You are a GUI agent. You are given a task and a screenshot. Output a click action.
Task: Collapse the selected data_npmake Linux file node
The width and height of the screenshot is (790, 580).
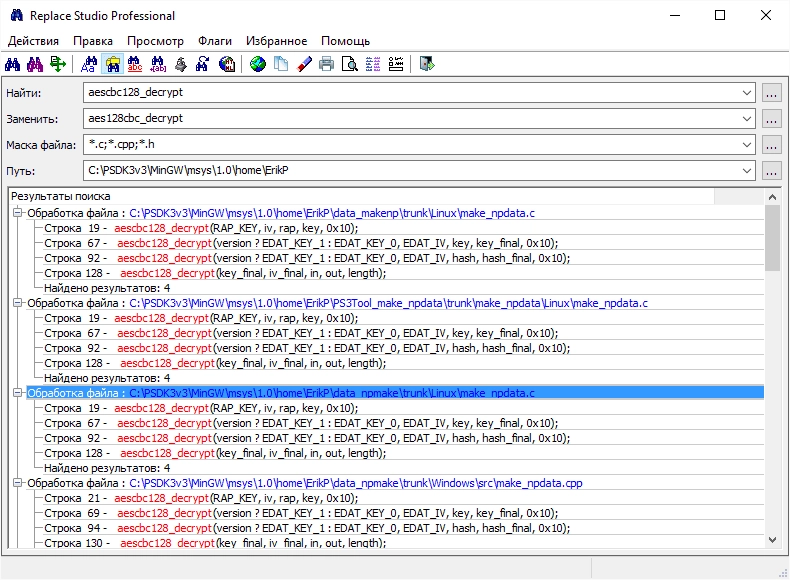18,393
